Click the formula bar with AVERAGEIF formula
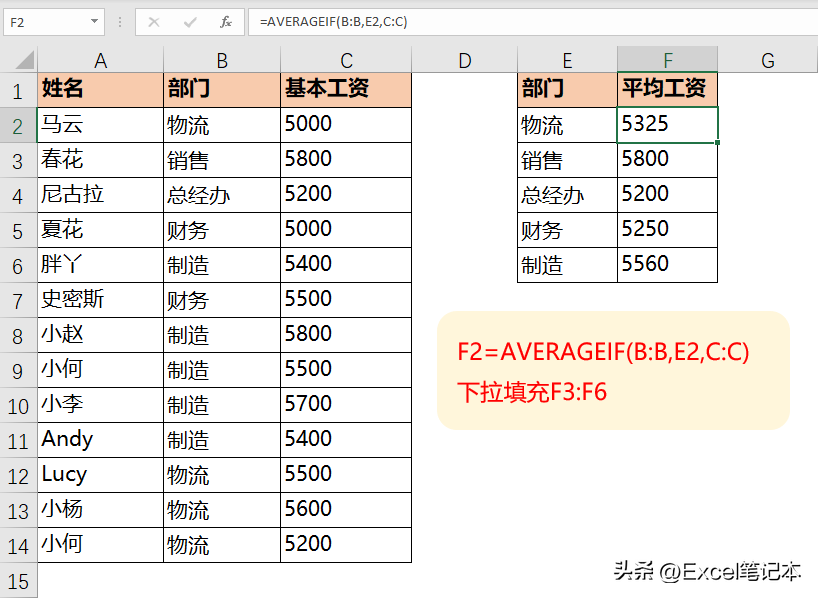 [533, 22]
